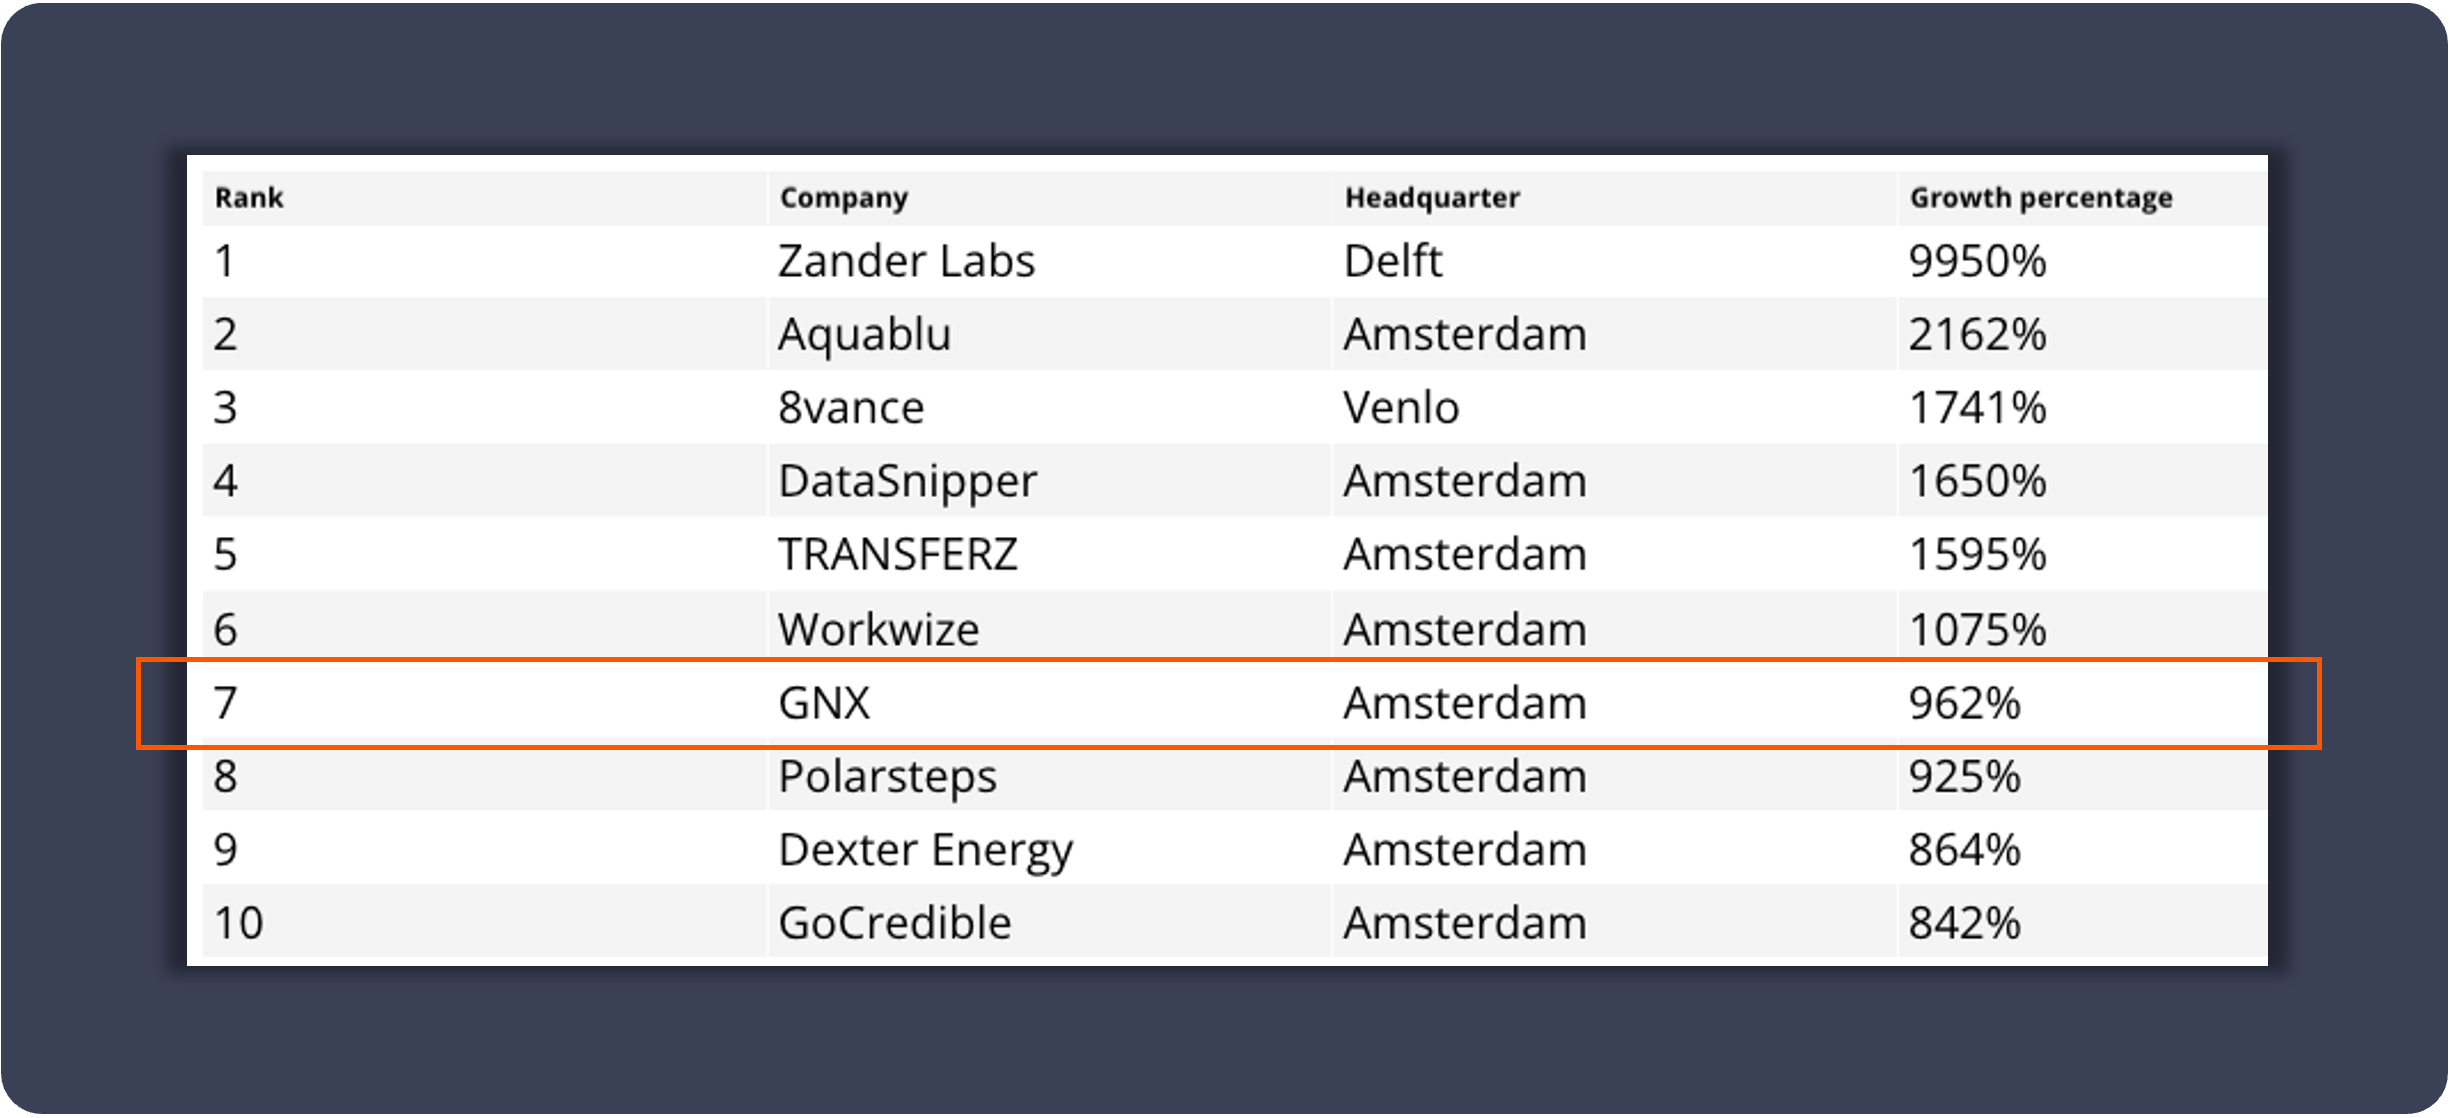The image size is (2452, 1118).
Task: Select the 2162% growth percentage cell
Action: click(x=1976, y=335)
